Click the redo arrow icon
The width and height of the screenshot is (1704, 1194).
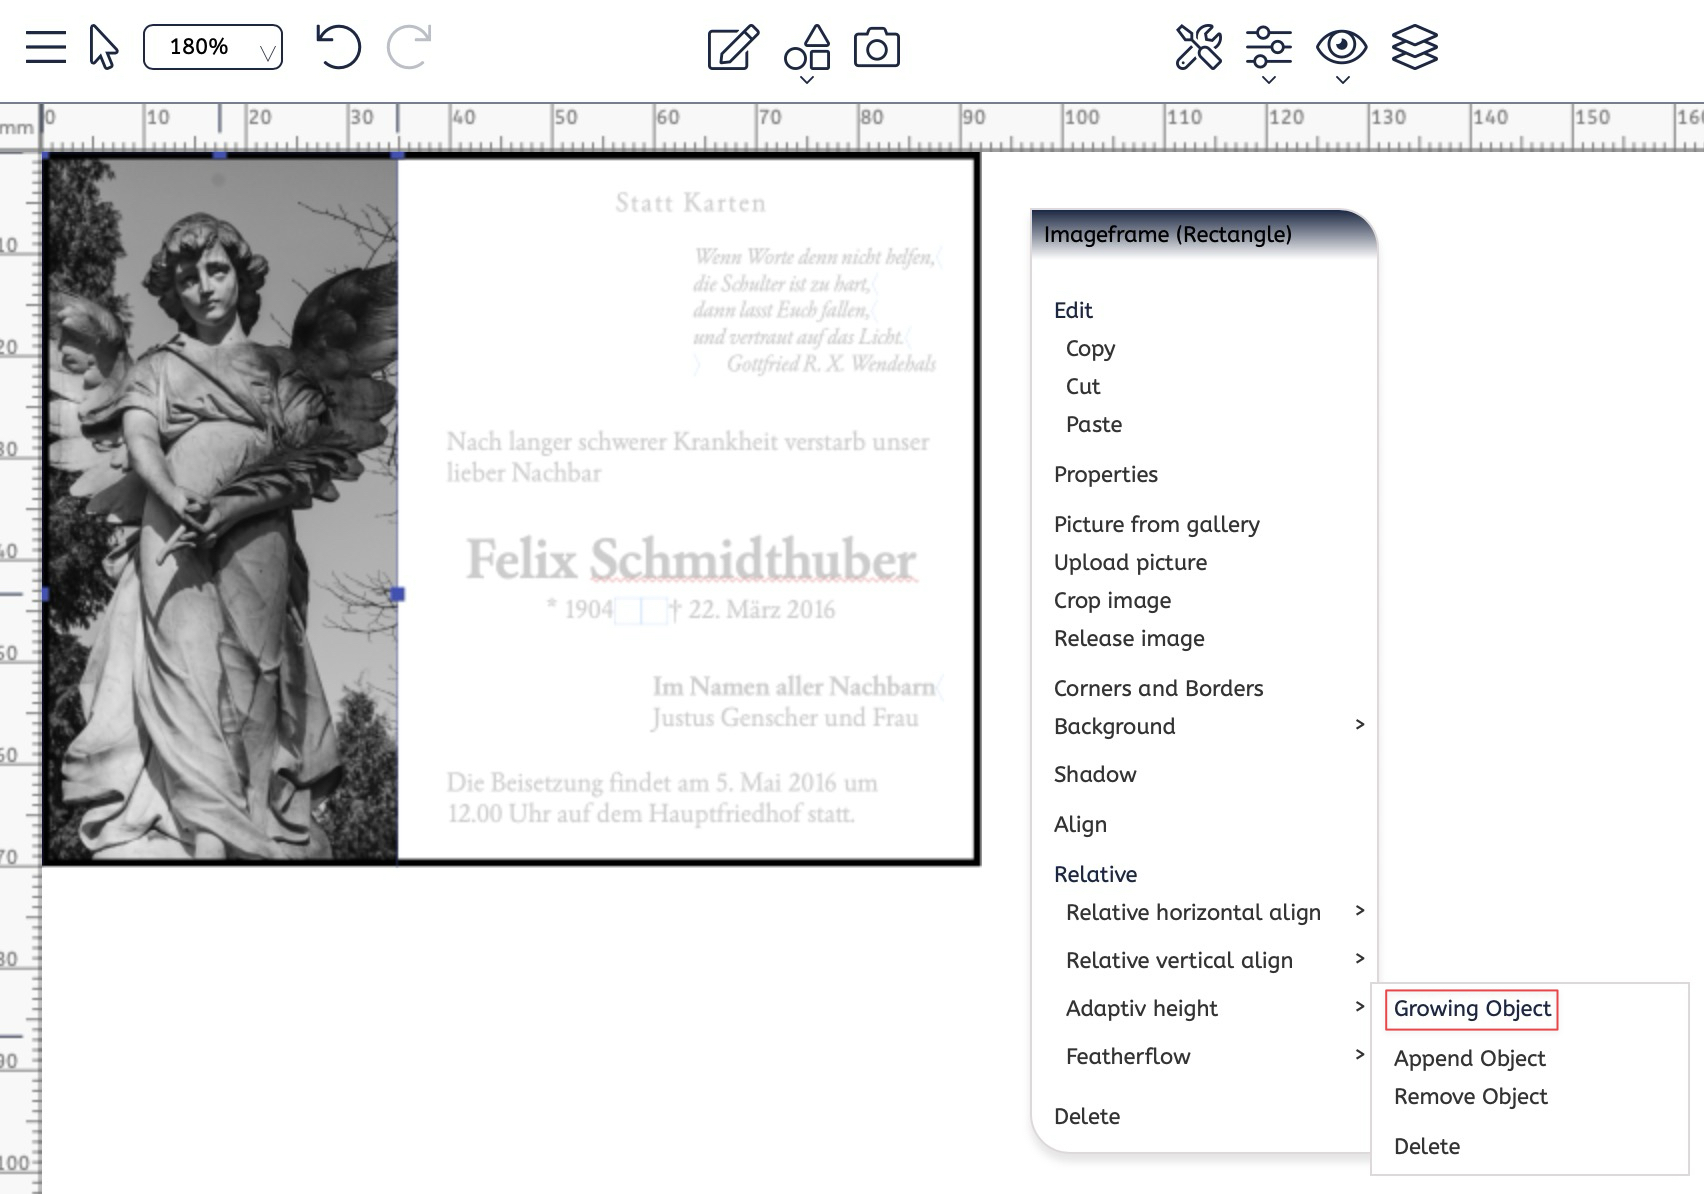coord(409,47)
